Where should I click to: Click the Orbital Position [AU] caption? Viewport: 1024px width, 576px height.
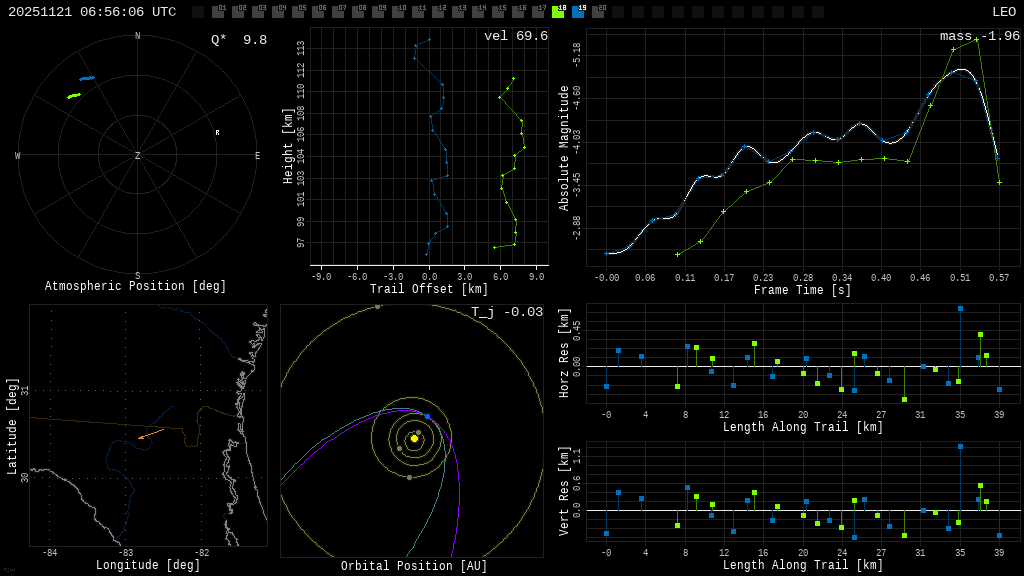coord(414,566)
